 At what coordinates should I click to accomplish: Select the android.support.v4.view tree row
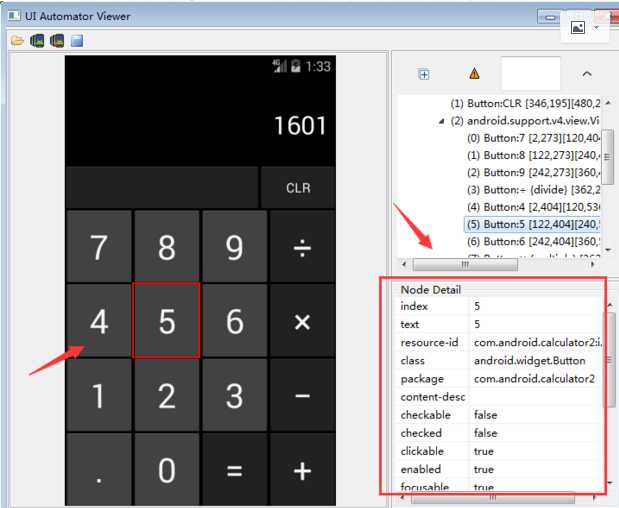coord(525,121)
